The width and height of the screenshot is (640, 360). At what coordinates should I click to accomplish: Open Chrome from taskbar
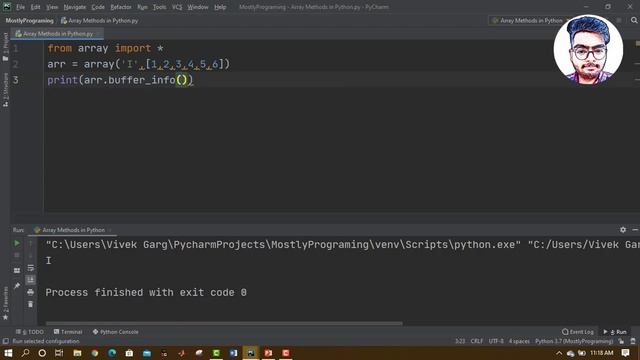pyautogui.click(x=95, y=353)
